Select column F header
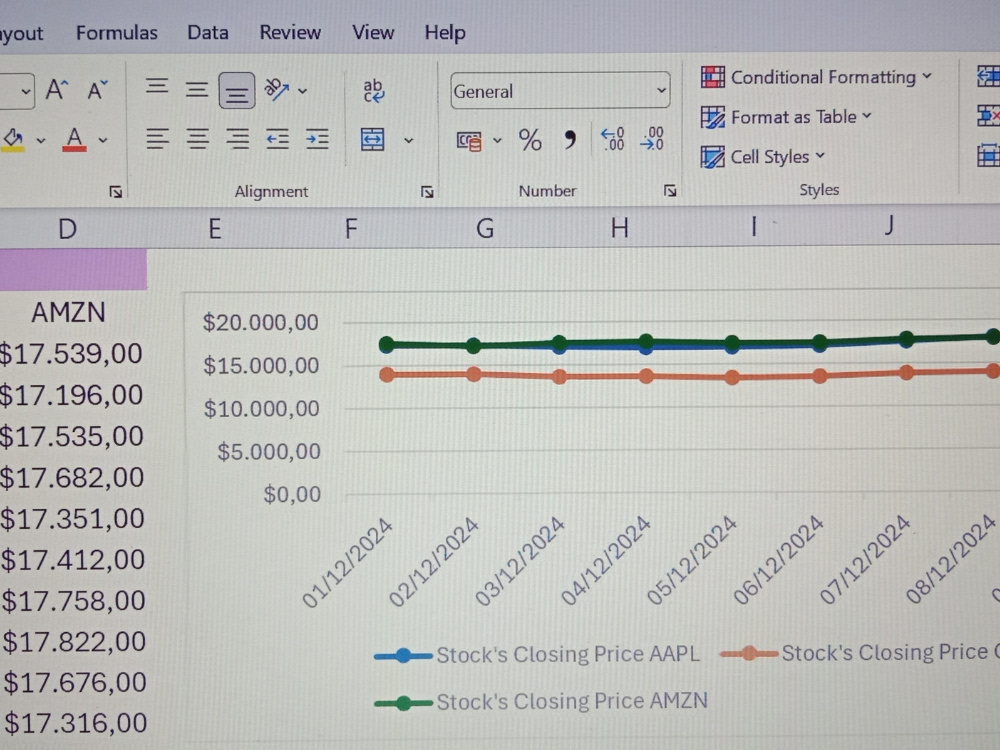This screenshot has width=1000, height=750. (351, 228)
